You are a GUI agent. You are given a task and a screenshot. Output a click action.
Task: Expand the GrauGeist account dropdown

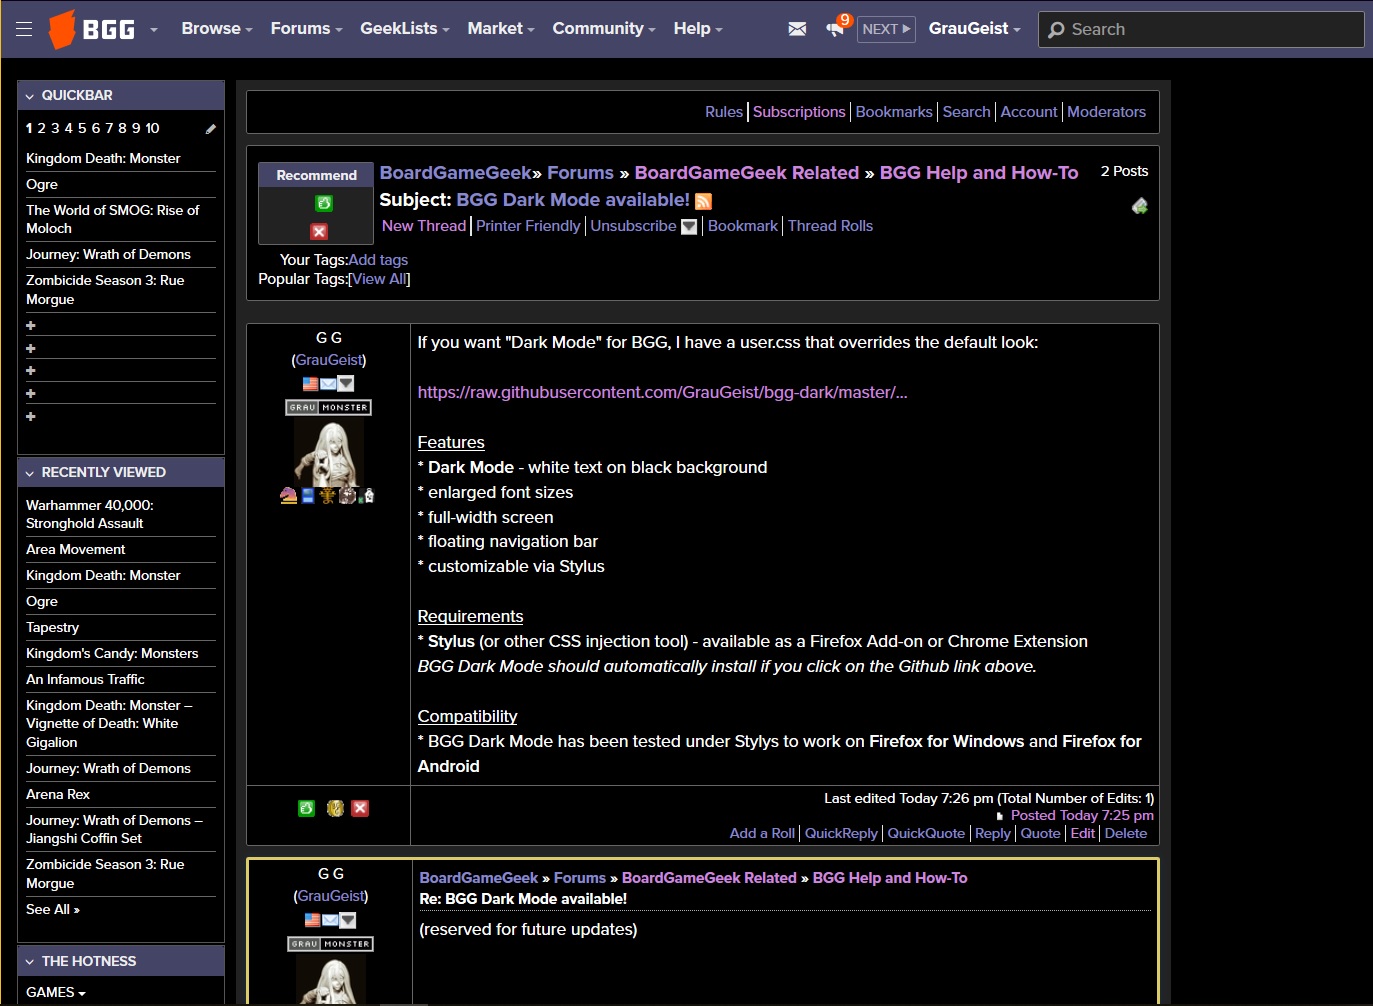974,29
